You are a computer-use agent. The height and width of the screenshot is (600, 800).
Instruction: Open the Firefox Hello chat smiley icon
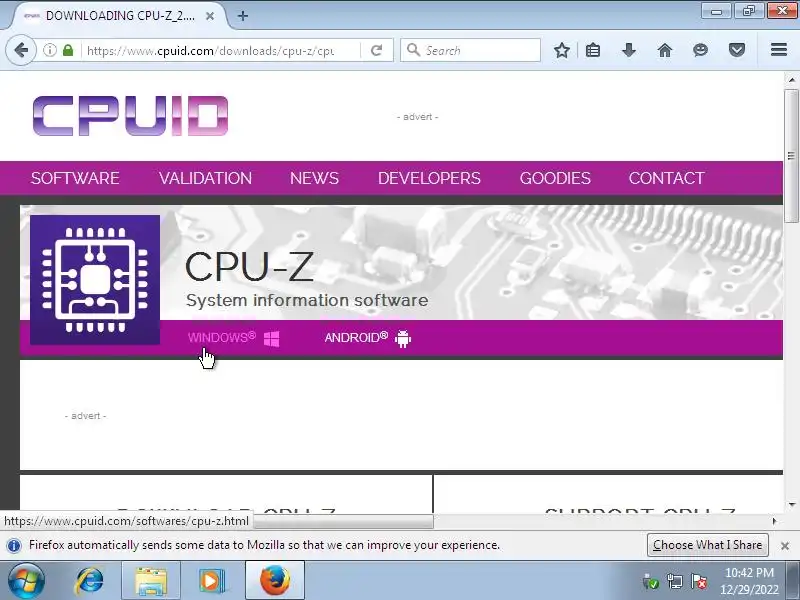(x=701, y=50)
